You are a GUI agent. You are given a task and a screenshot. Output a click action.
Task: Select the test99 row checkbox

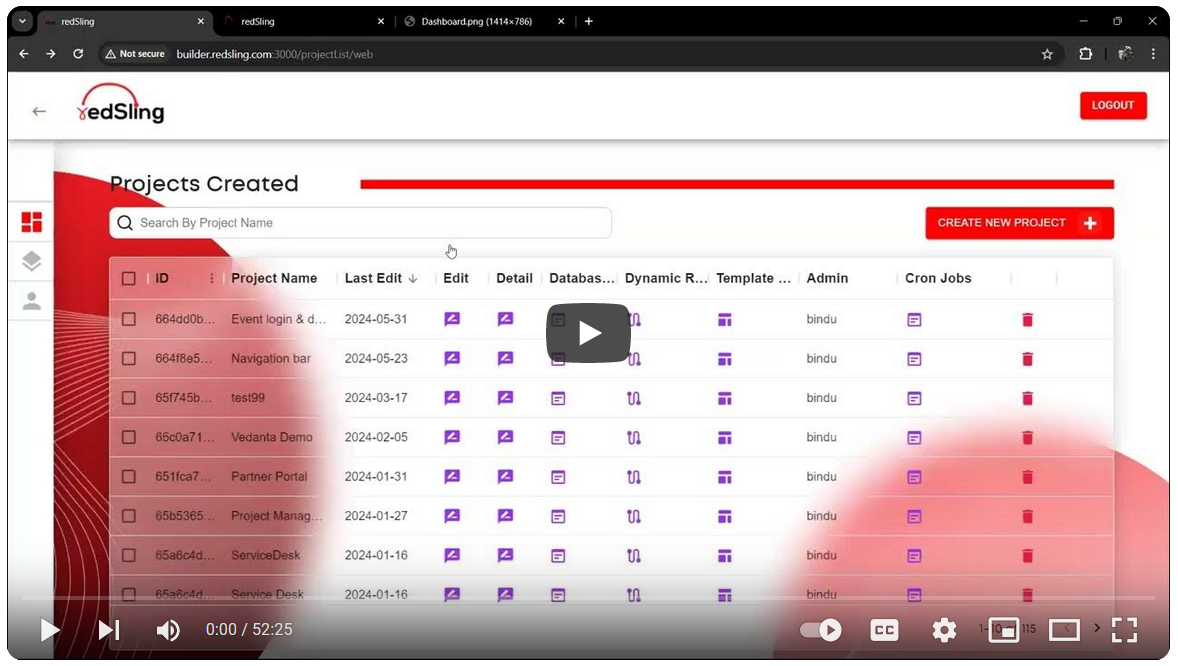[x=128, y=398]
